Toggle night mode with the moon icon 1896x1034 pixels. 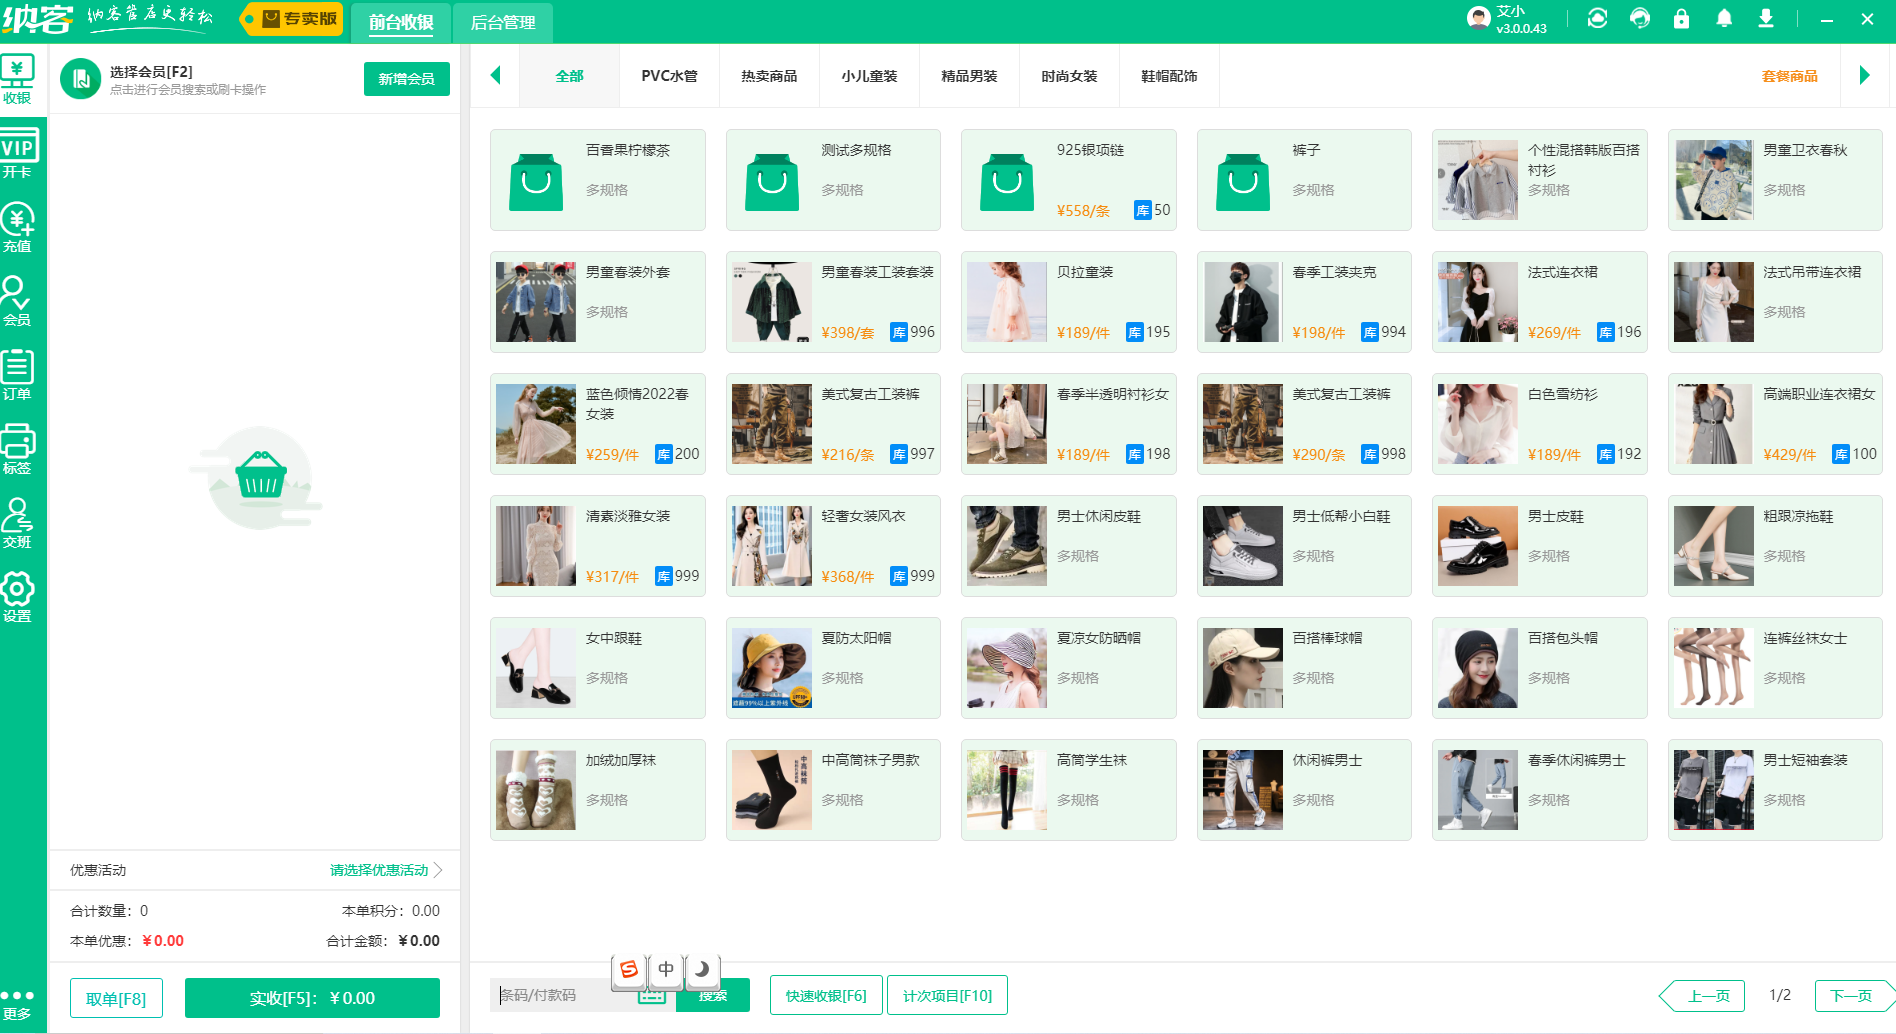click(703, 968)
